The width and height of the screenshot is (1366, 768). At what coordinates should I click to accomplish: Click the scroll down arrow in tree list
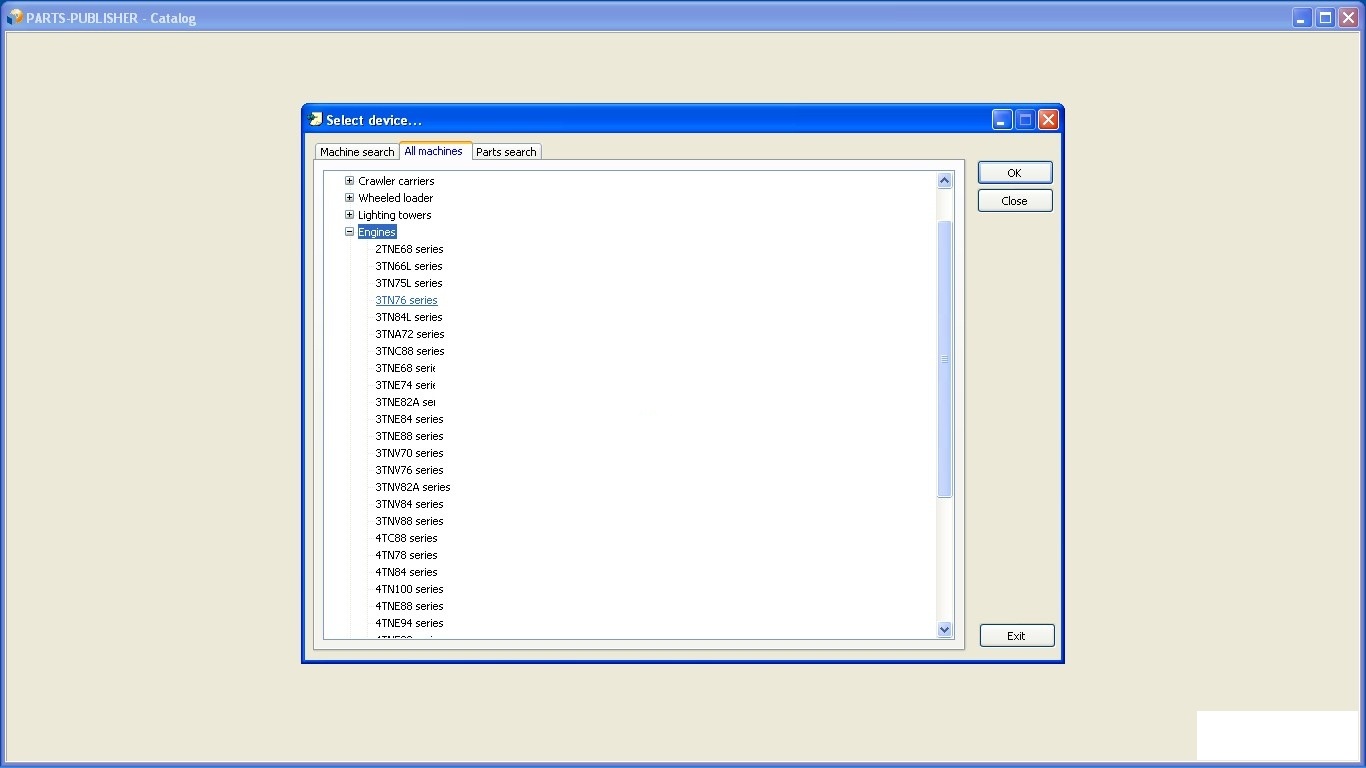(944, 629)
